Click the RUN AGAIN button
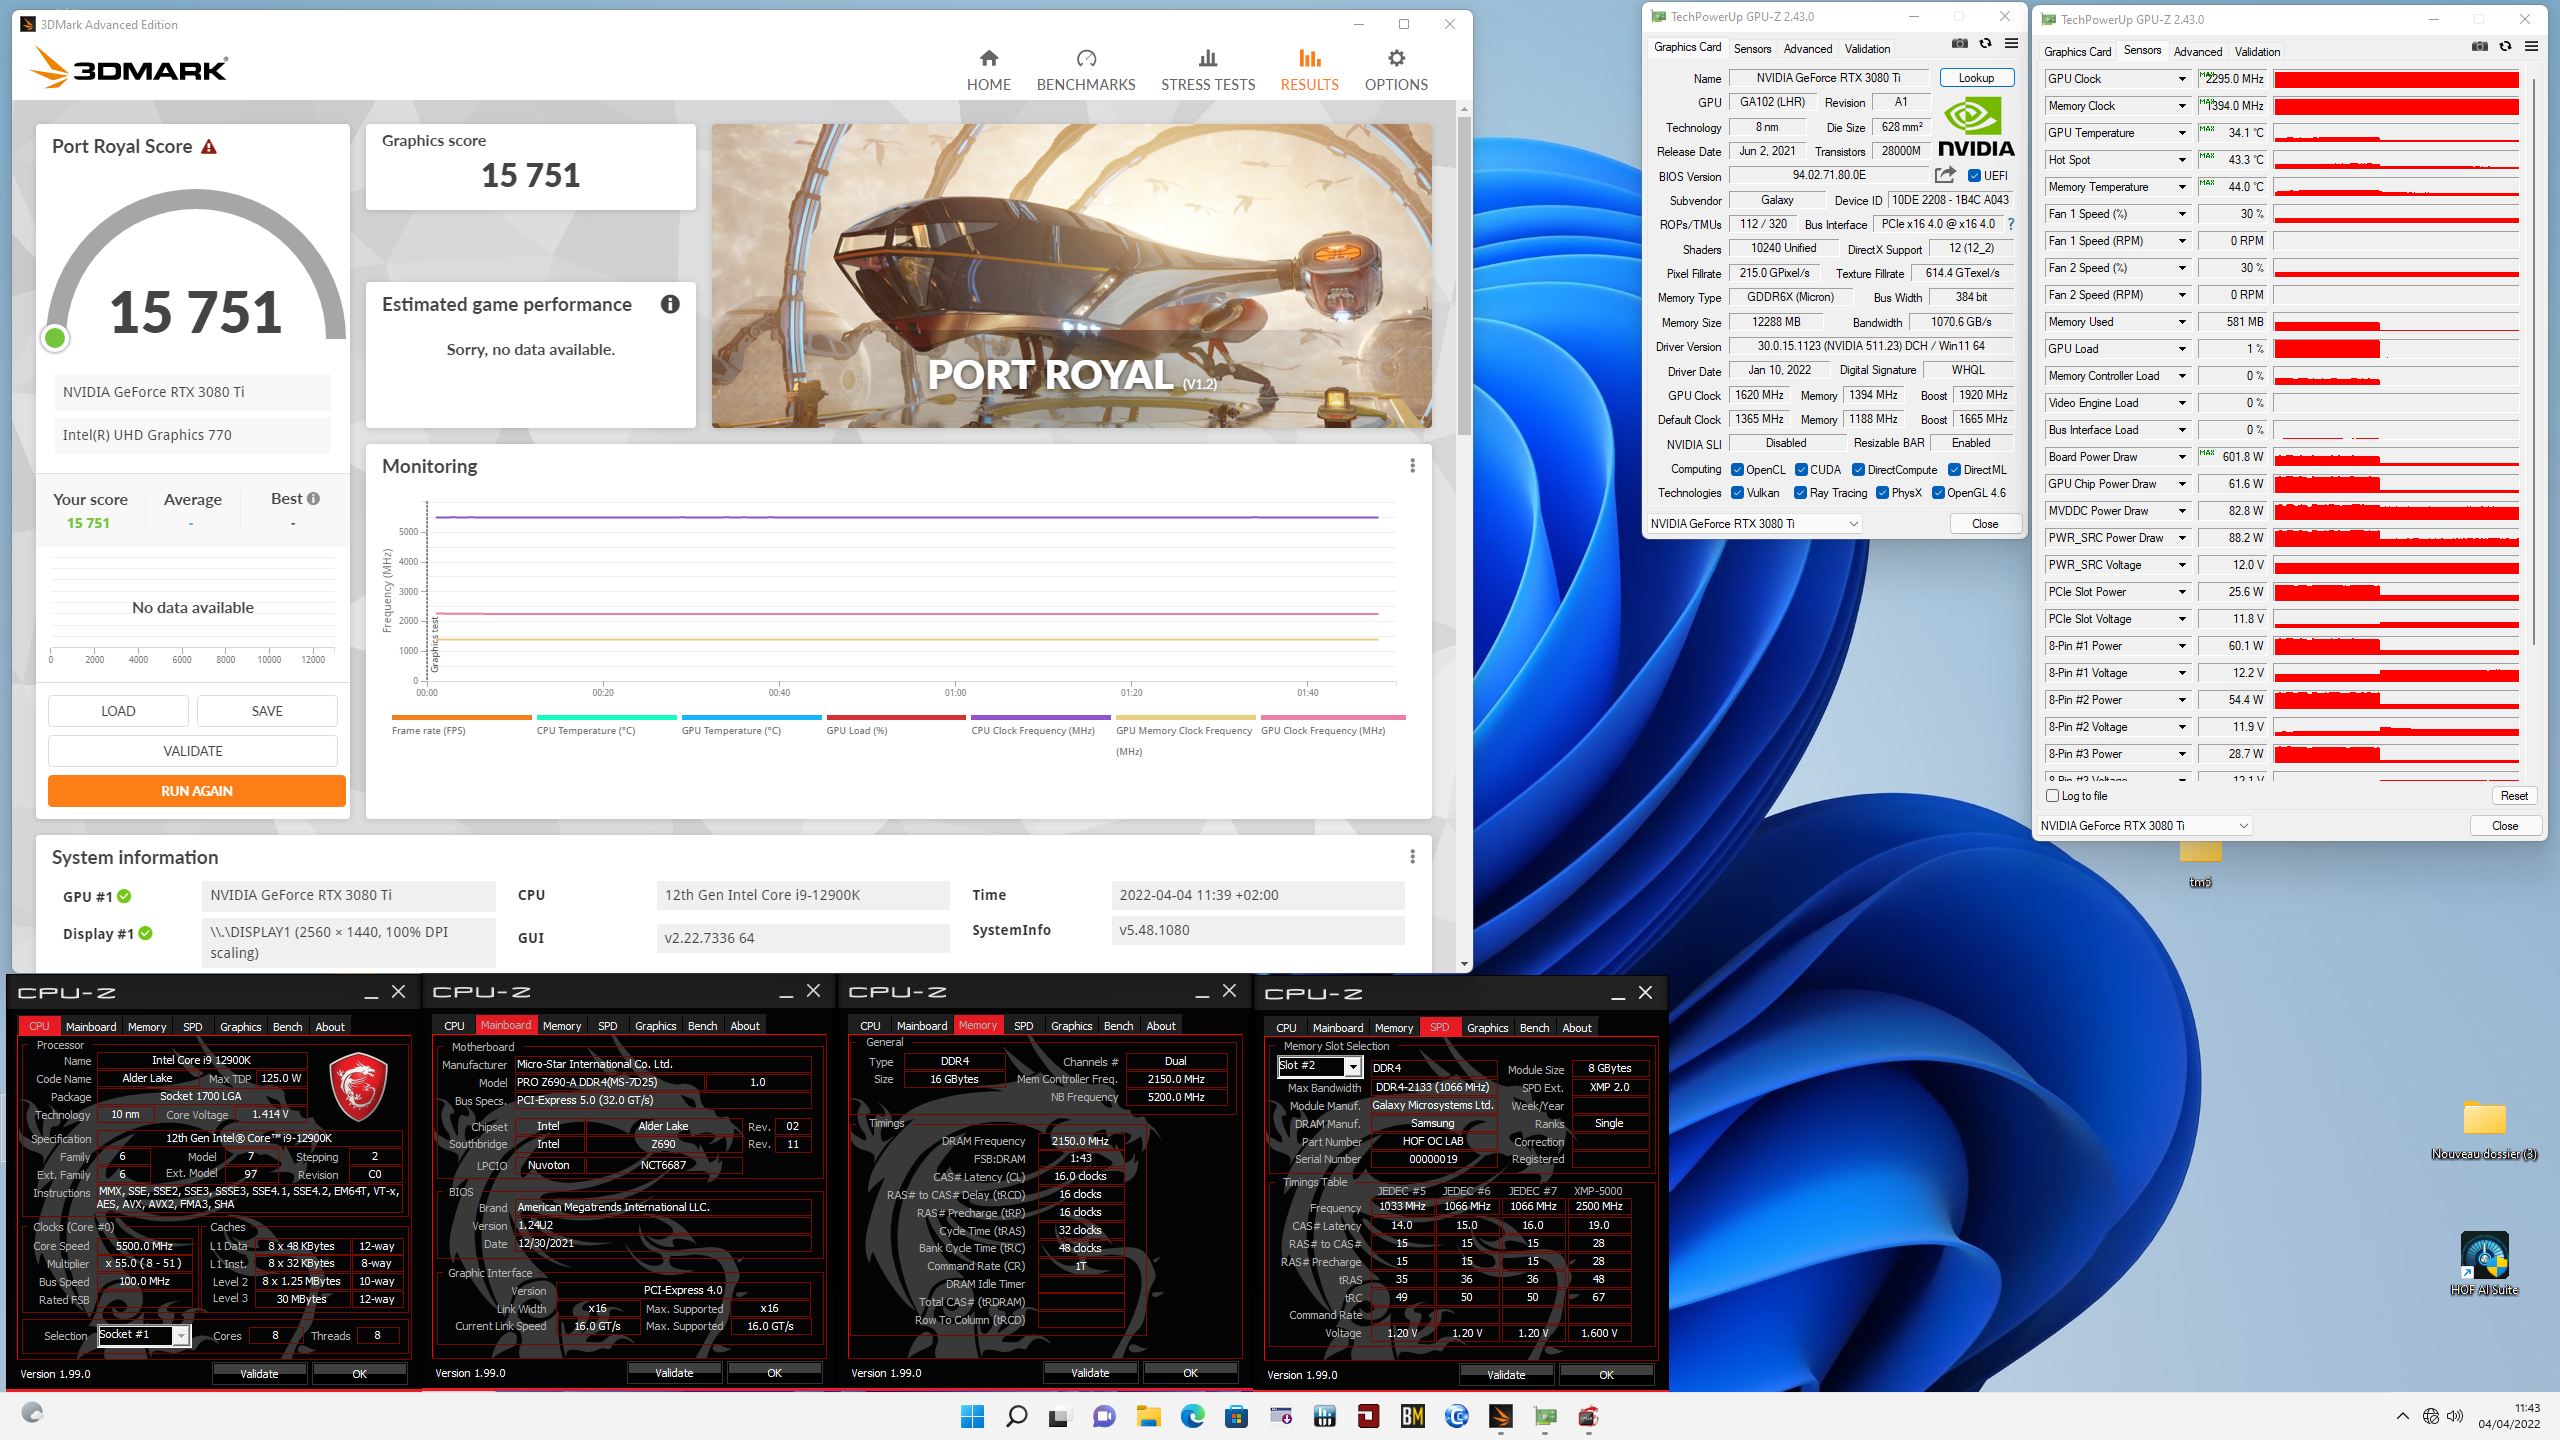The image size is (2560, 1440). pyautogui.click(x=197, y=791)
